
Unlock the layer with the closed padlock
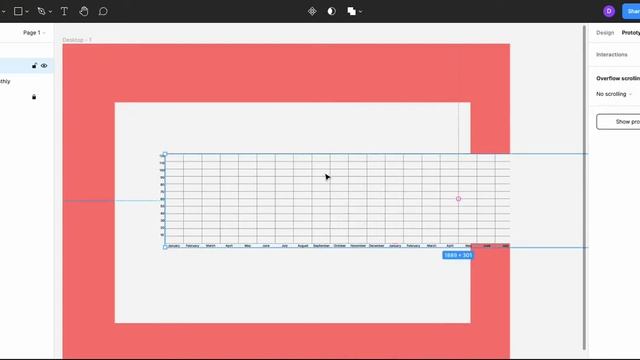click(34, 97)
